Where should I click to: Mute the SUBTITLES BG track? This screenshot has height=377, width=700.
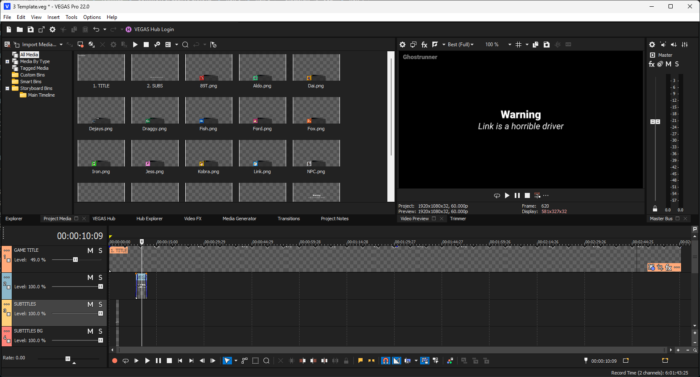(x=90, y=331)
